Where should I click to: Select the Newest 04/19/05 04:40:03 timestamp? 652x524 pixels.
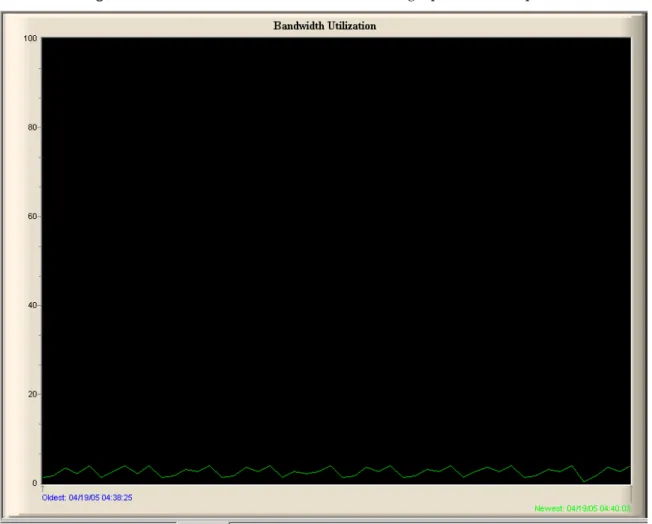[583, 508]
